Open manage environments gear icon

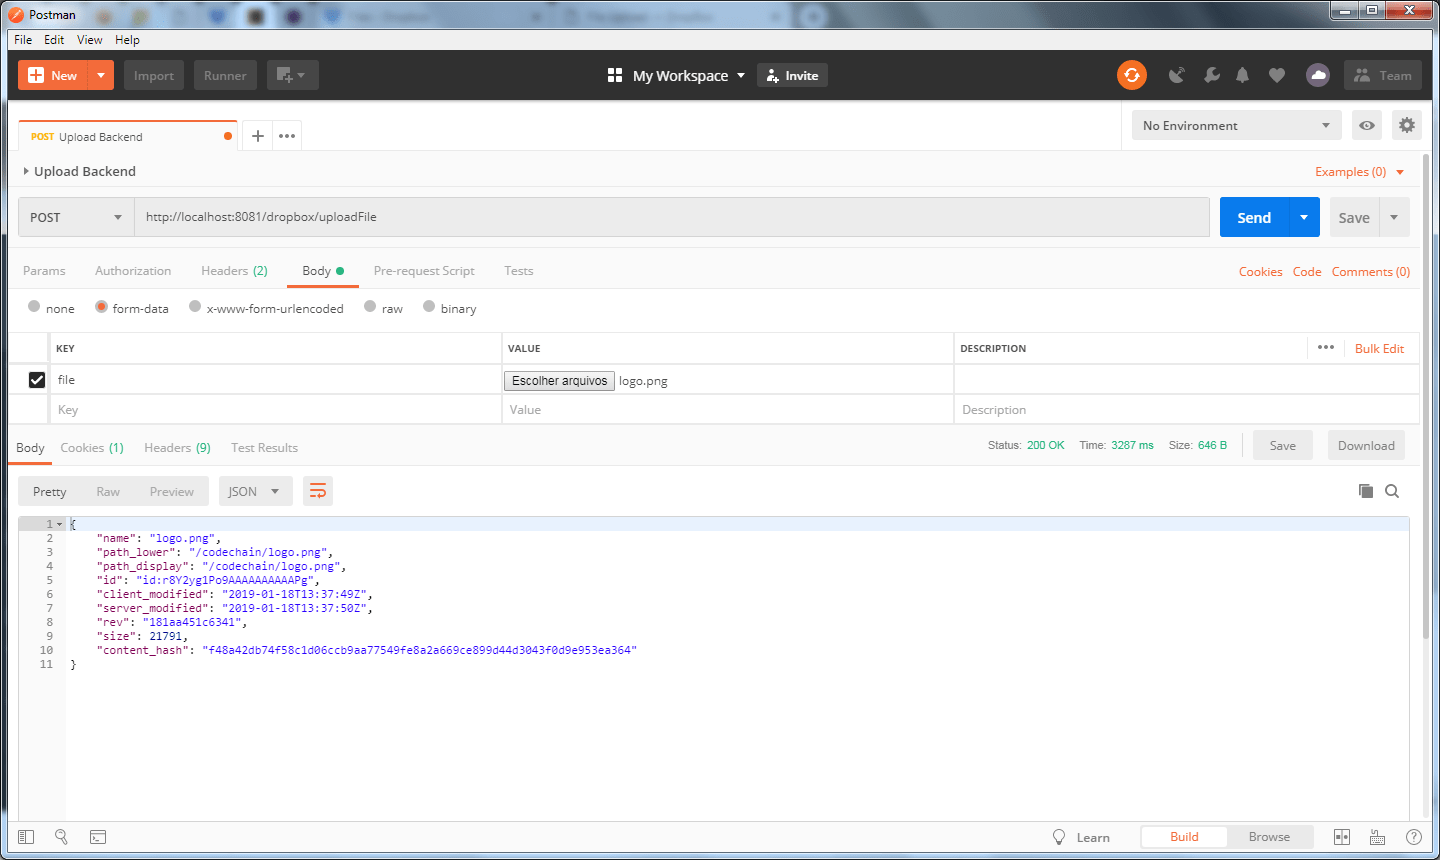1407,125
